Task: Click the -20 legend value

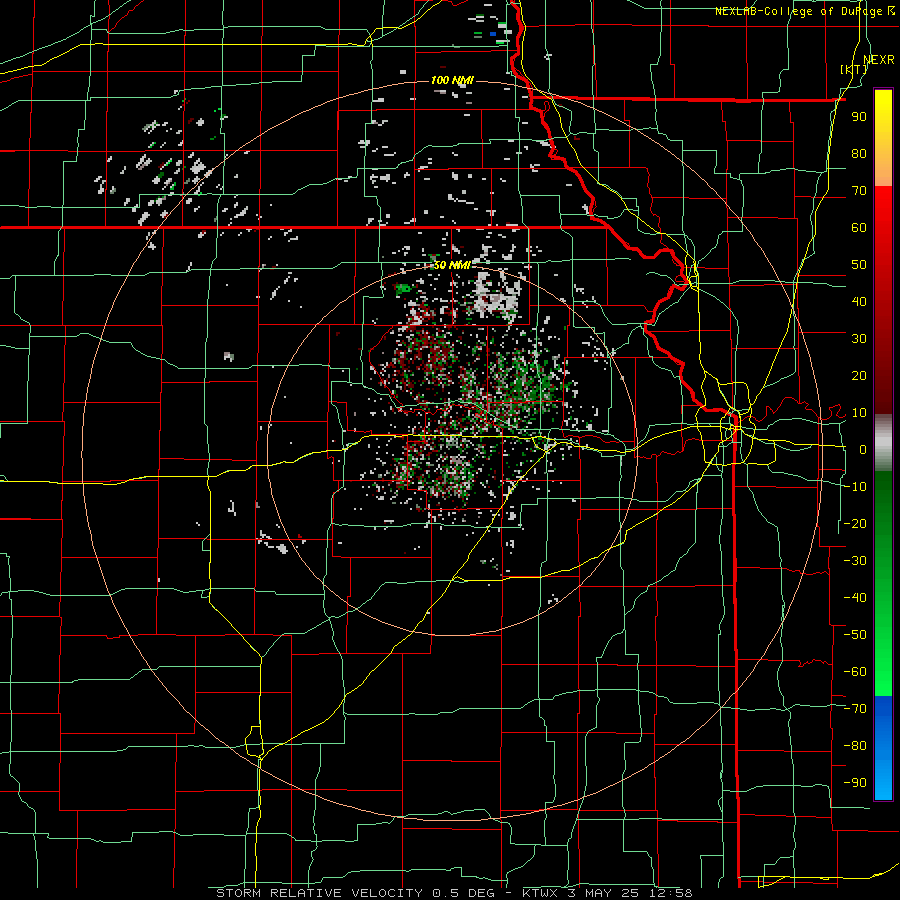Action: [855, 524]
